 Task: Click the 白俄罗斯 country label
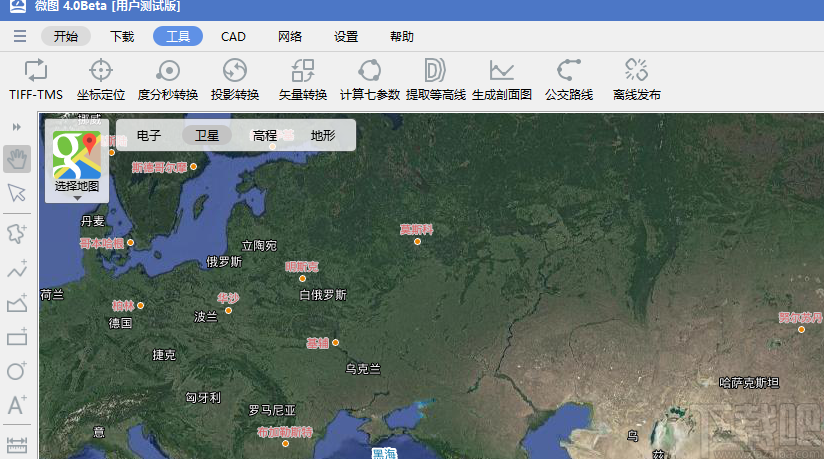coord(323,295)
